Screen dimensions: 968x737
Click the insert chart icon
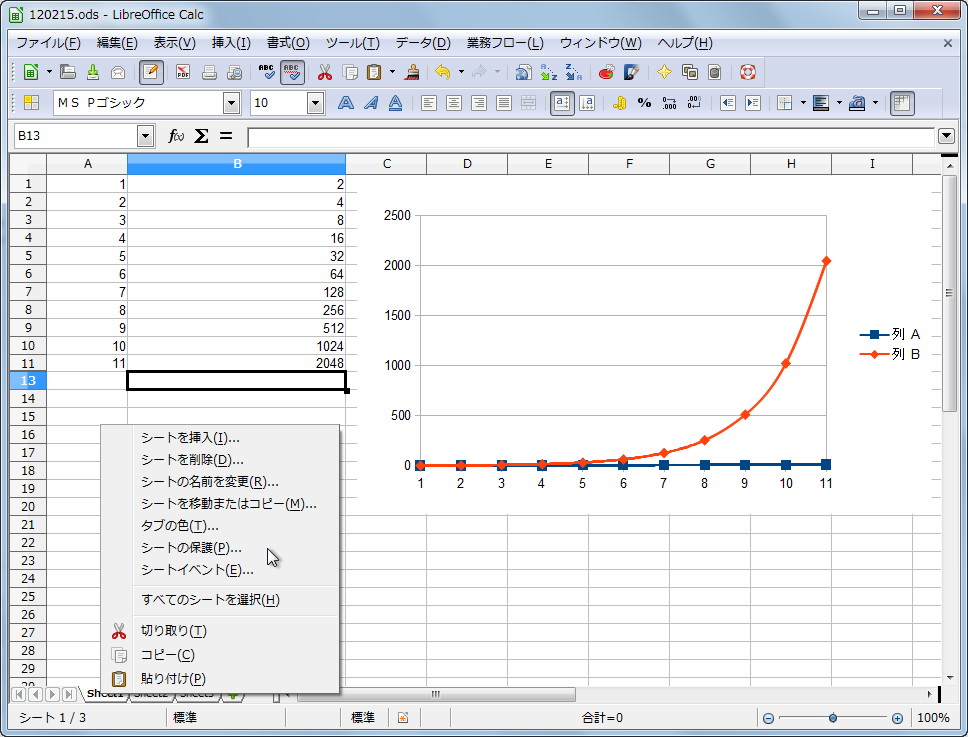[x=606, y=72]
